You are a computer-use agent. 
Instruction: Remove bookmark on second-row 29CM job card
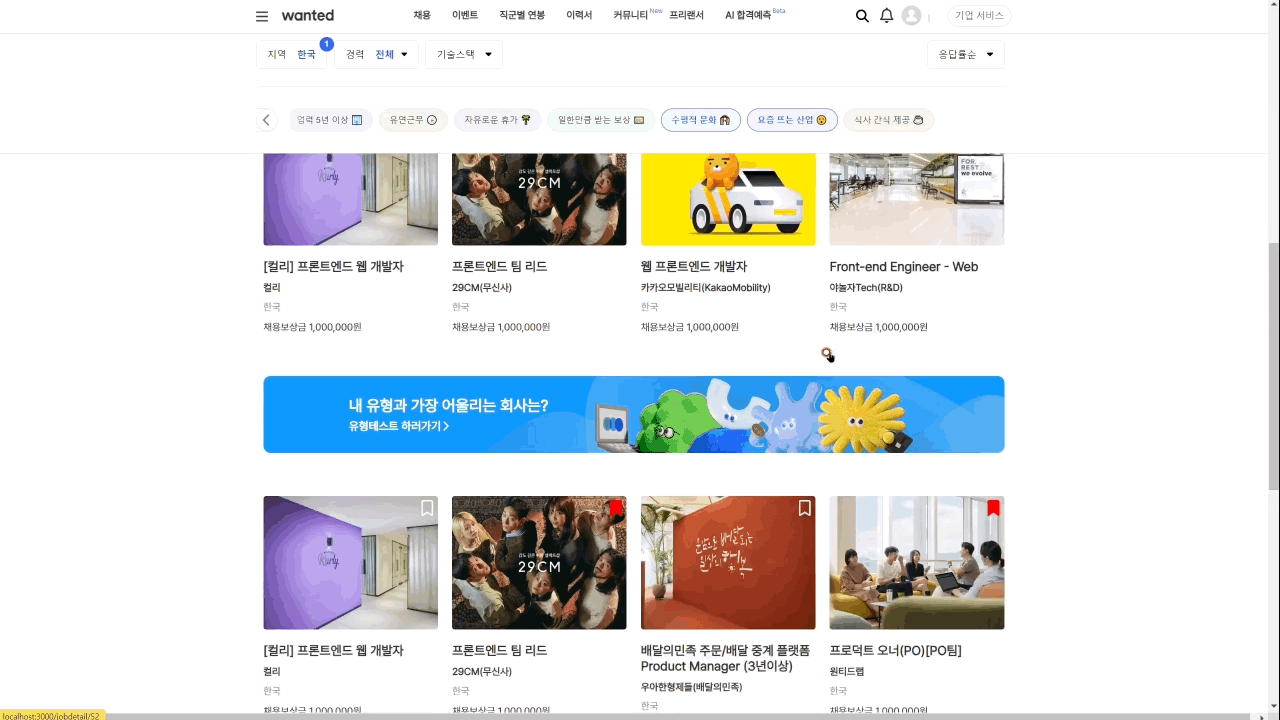(x=616, y=508)
